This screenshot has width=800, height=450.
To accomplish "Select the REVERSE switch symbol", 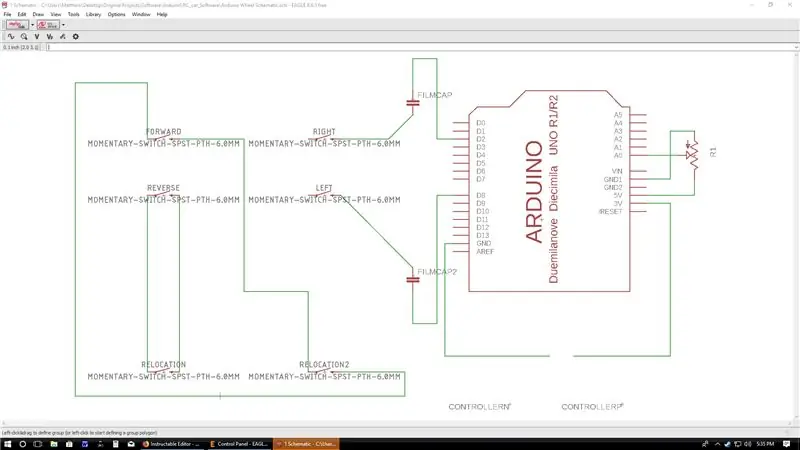I will (163, 195).
